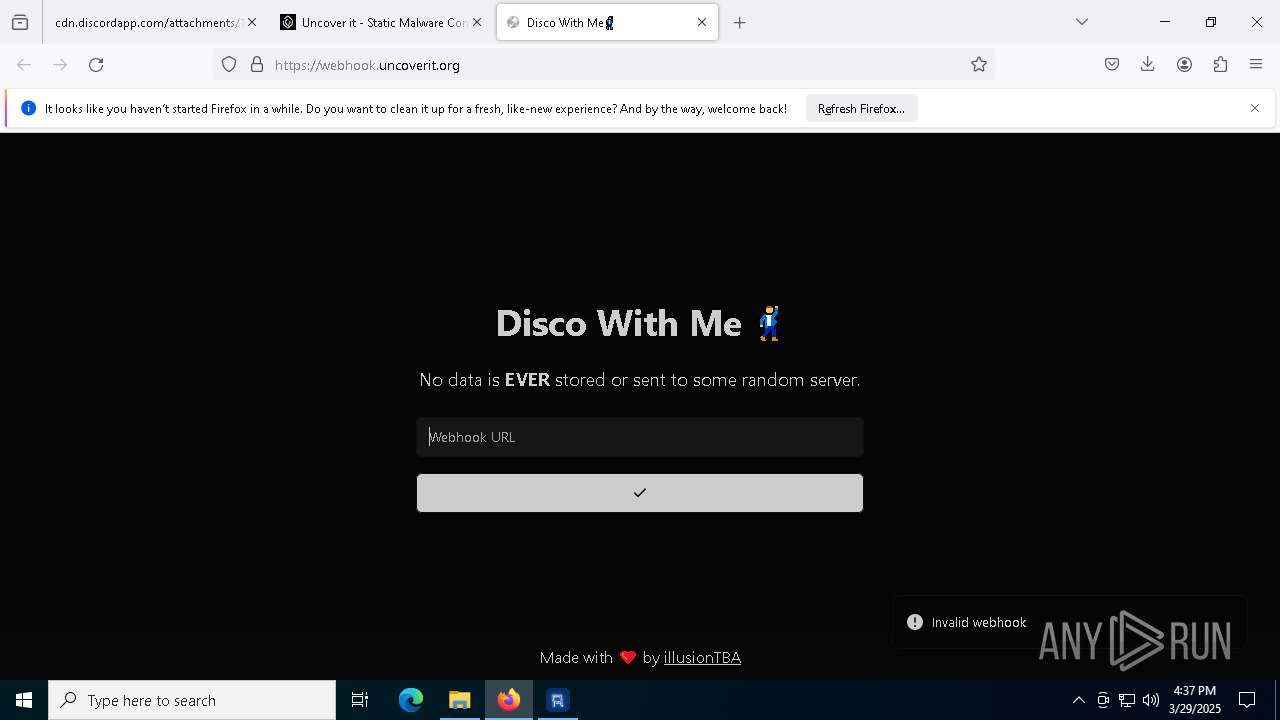Viewport: 1280px width, 720px height.
Task: Select Firefox icon in taskbar
Action: click(x=509, y=700)
